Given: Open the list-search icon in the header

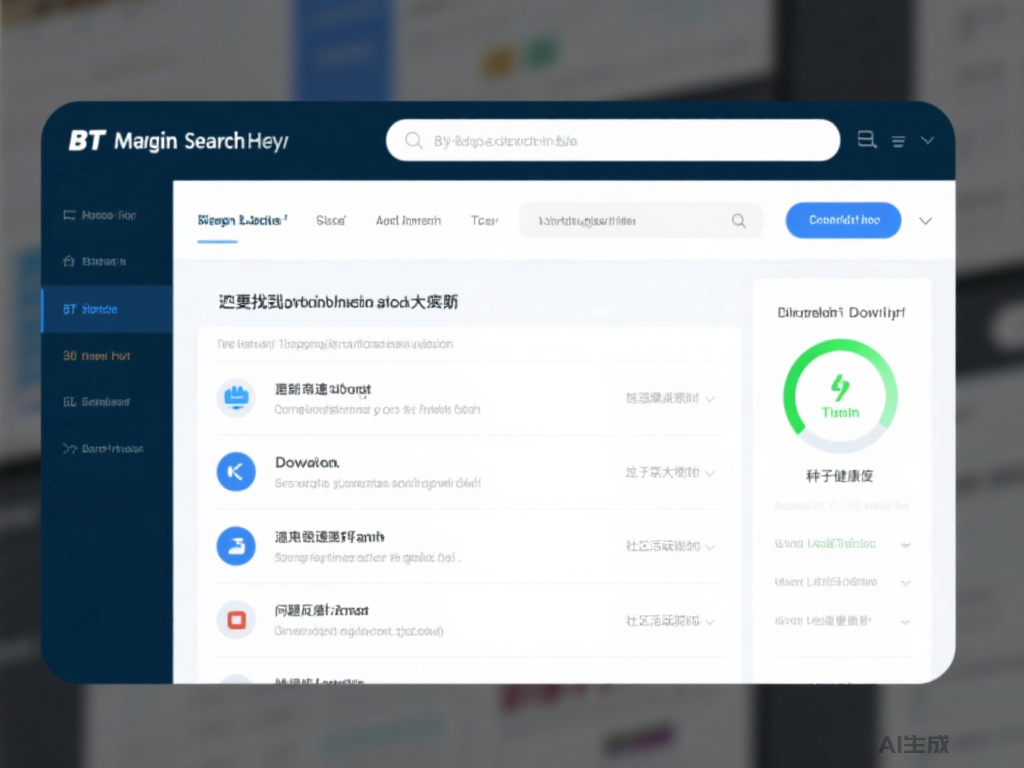Looking at the screenshot, I should pos(867,141).
